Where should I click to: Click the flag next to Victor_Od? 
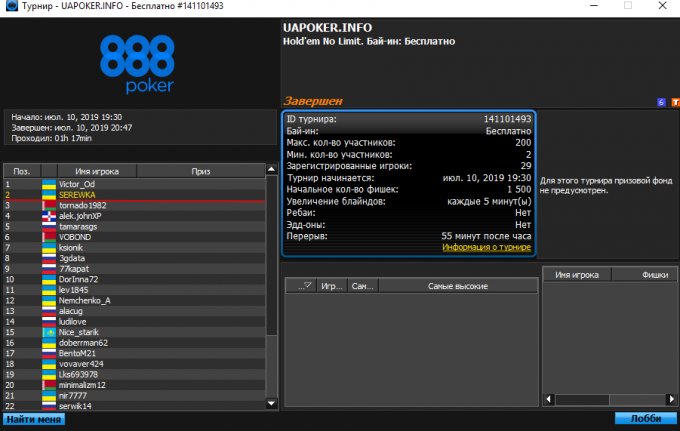coord(49,184)
